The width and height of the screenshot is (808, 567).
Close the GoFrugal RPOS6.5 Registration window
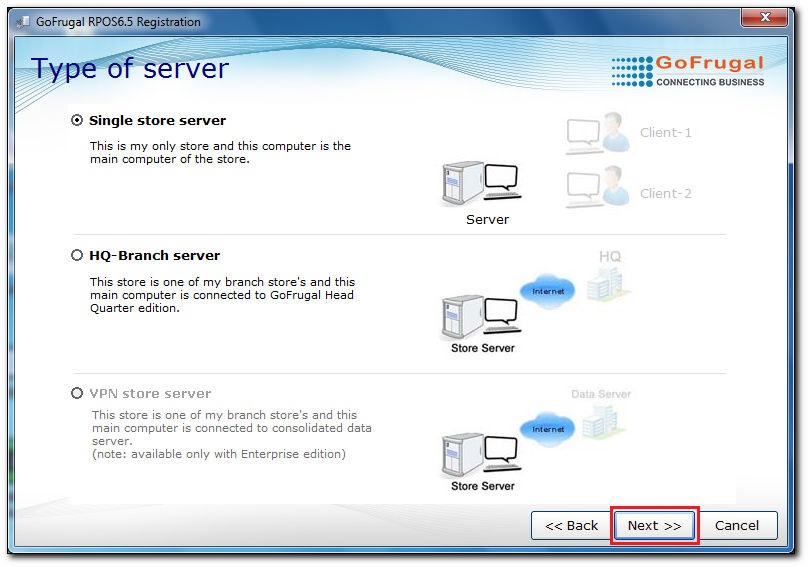pos(765,18)
